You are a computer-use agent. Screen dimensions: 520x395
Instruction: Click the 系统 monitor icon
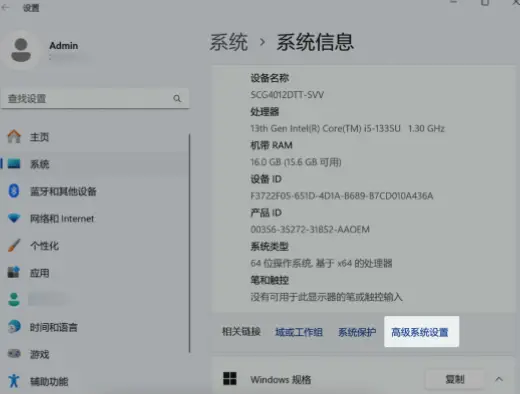tap(14, 164)
